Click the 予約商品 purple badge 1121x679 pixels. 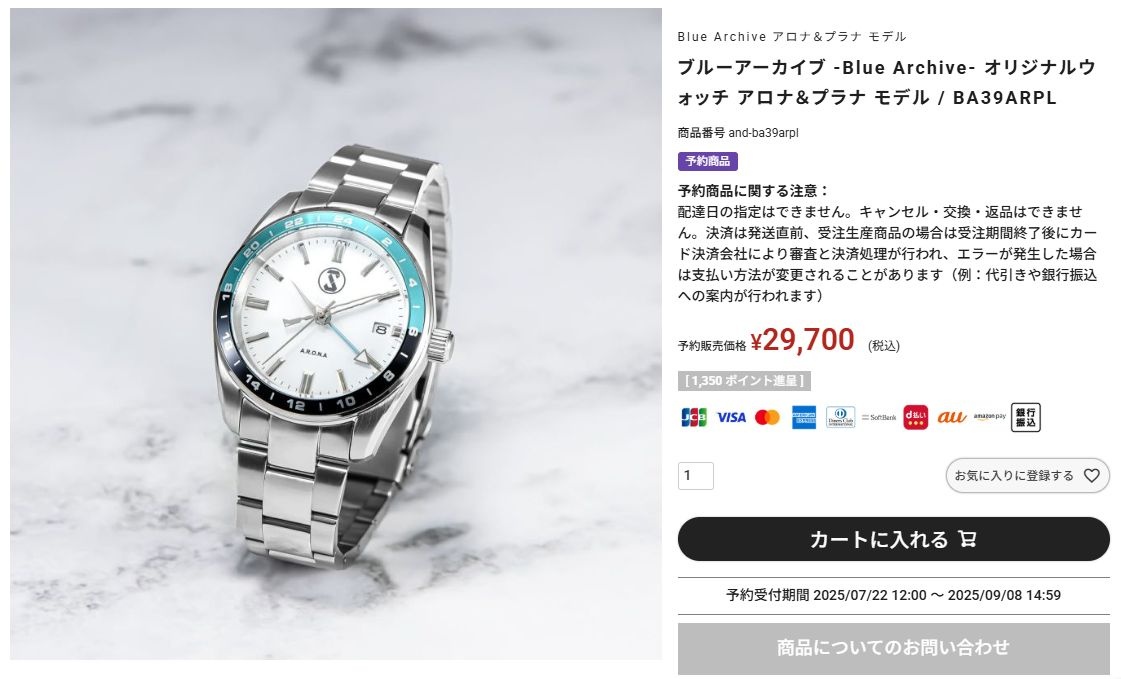(708, 161)
